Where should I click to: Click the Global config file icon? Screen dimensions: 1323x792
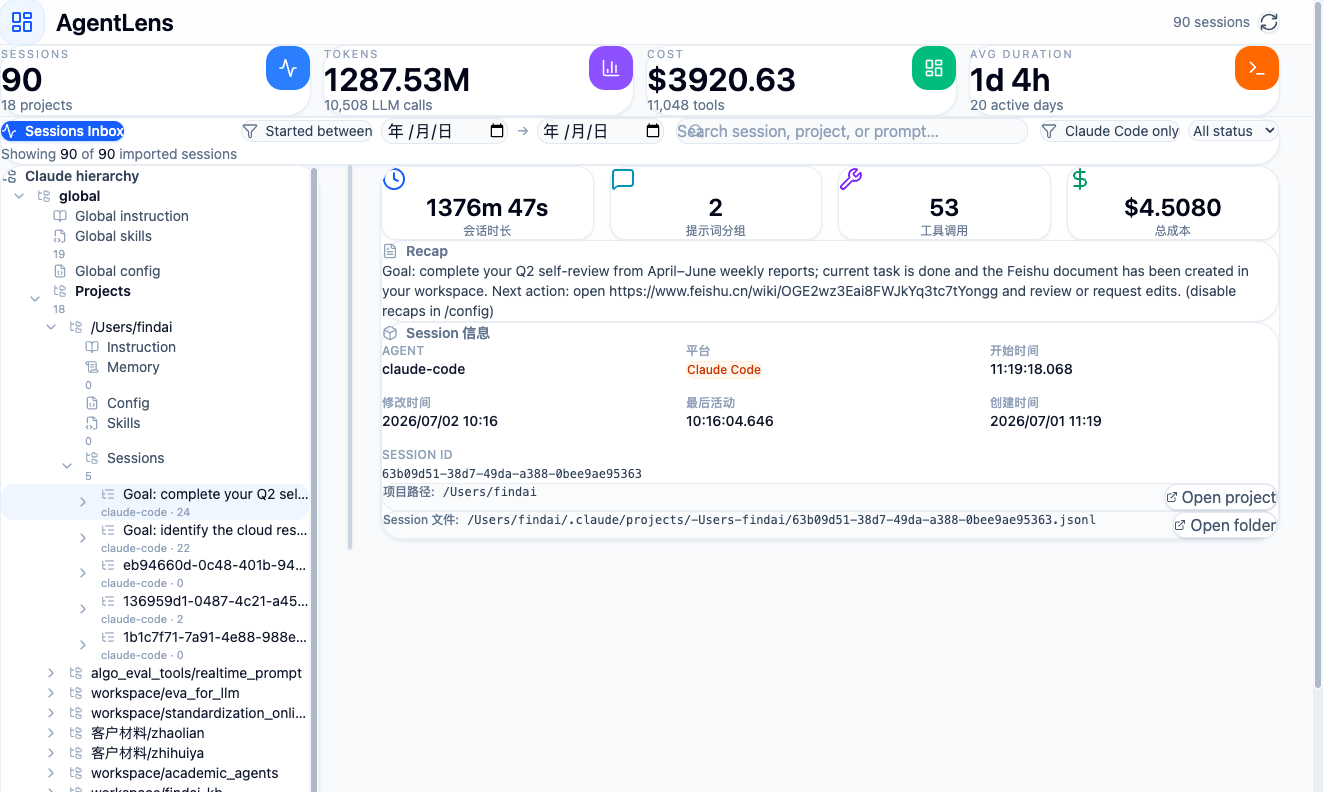[x=60, y=271]
